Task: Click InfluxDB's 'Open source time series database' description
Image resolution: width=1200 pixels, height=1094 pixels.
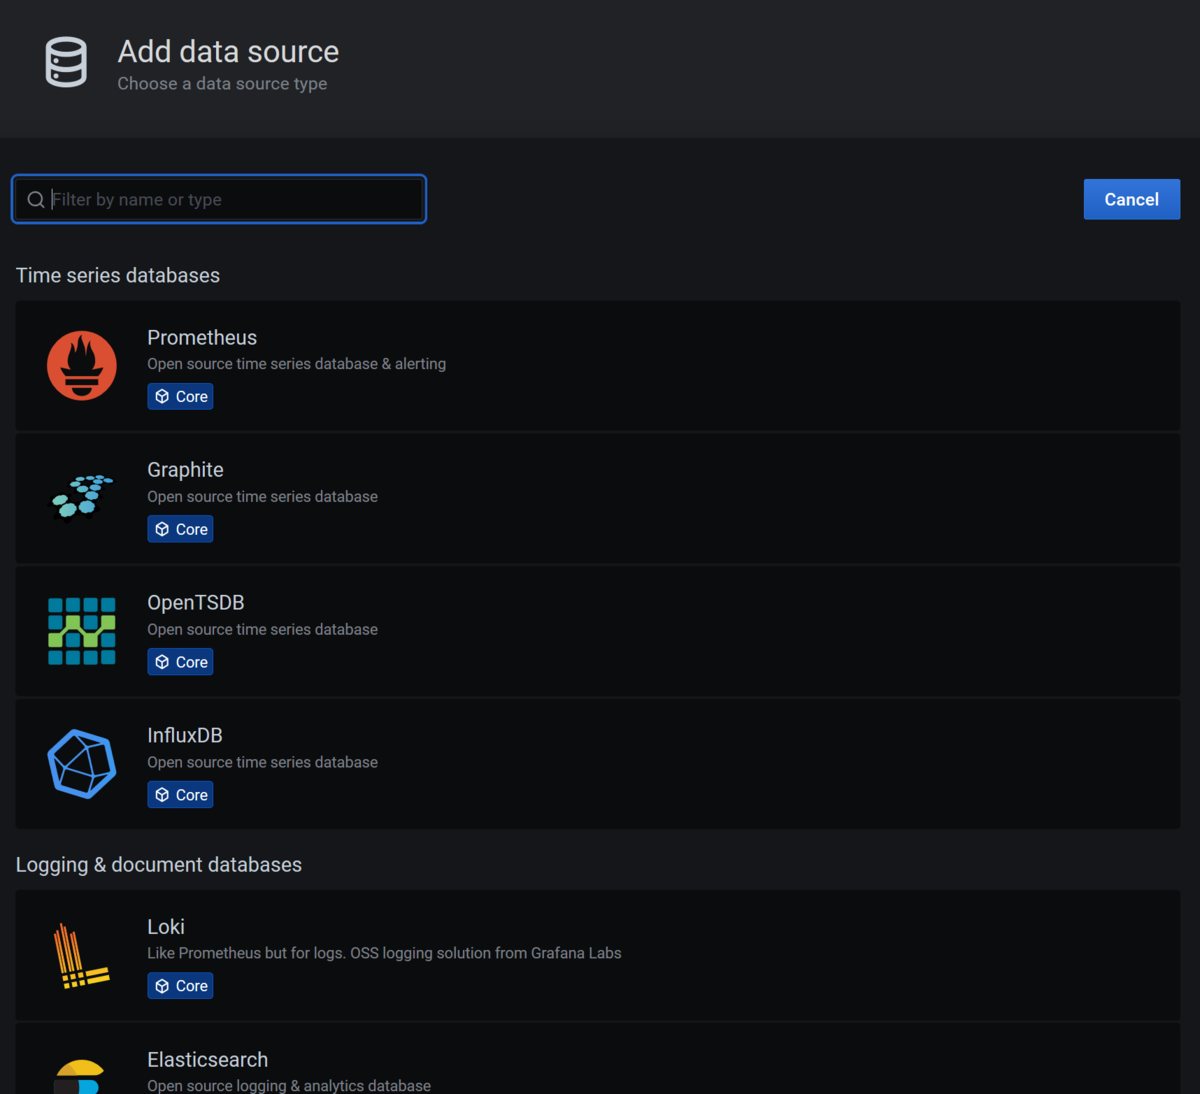Action: pyautogui.click(x=262, y=762)
